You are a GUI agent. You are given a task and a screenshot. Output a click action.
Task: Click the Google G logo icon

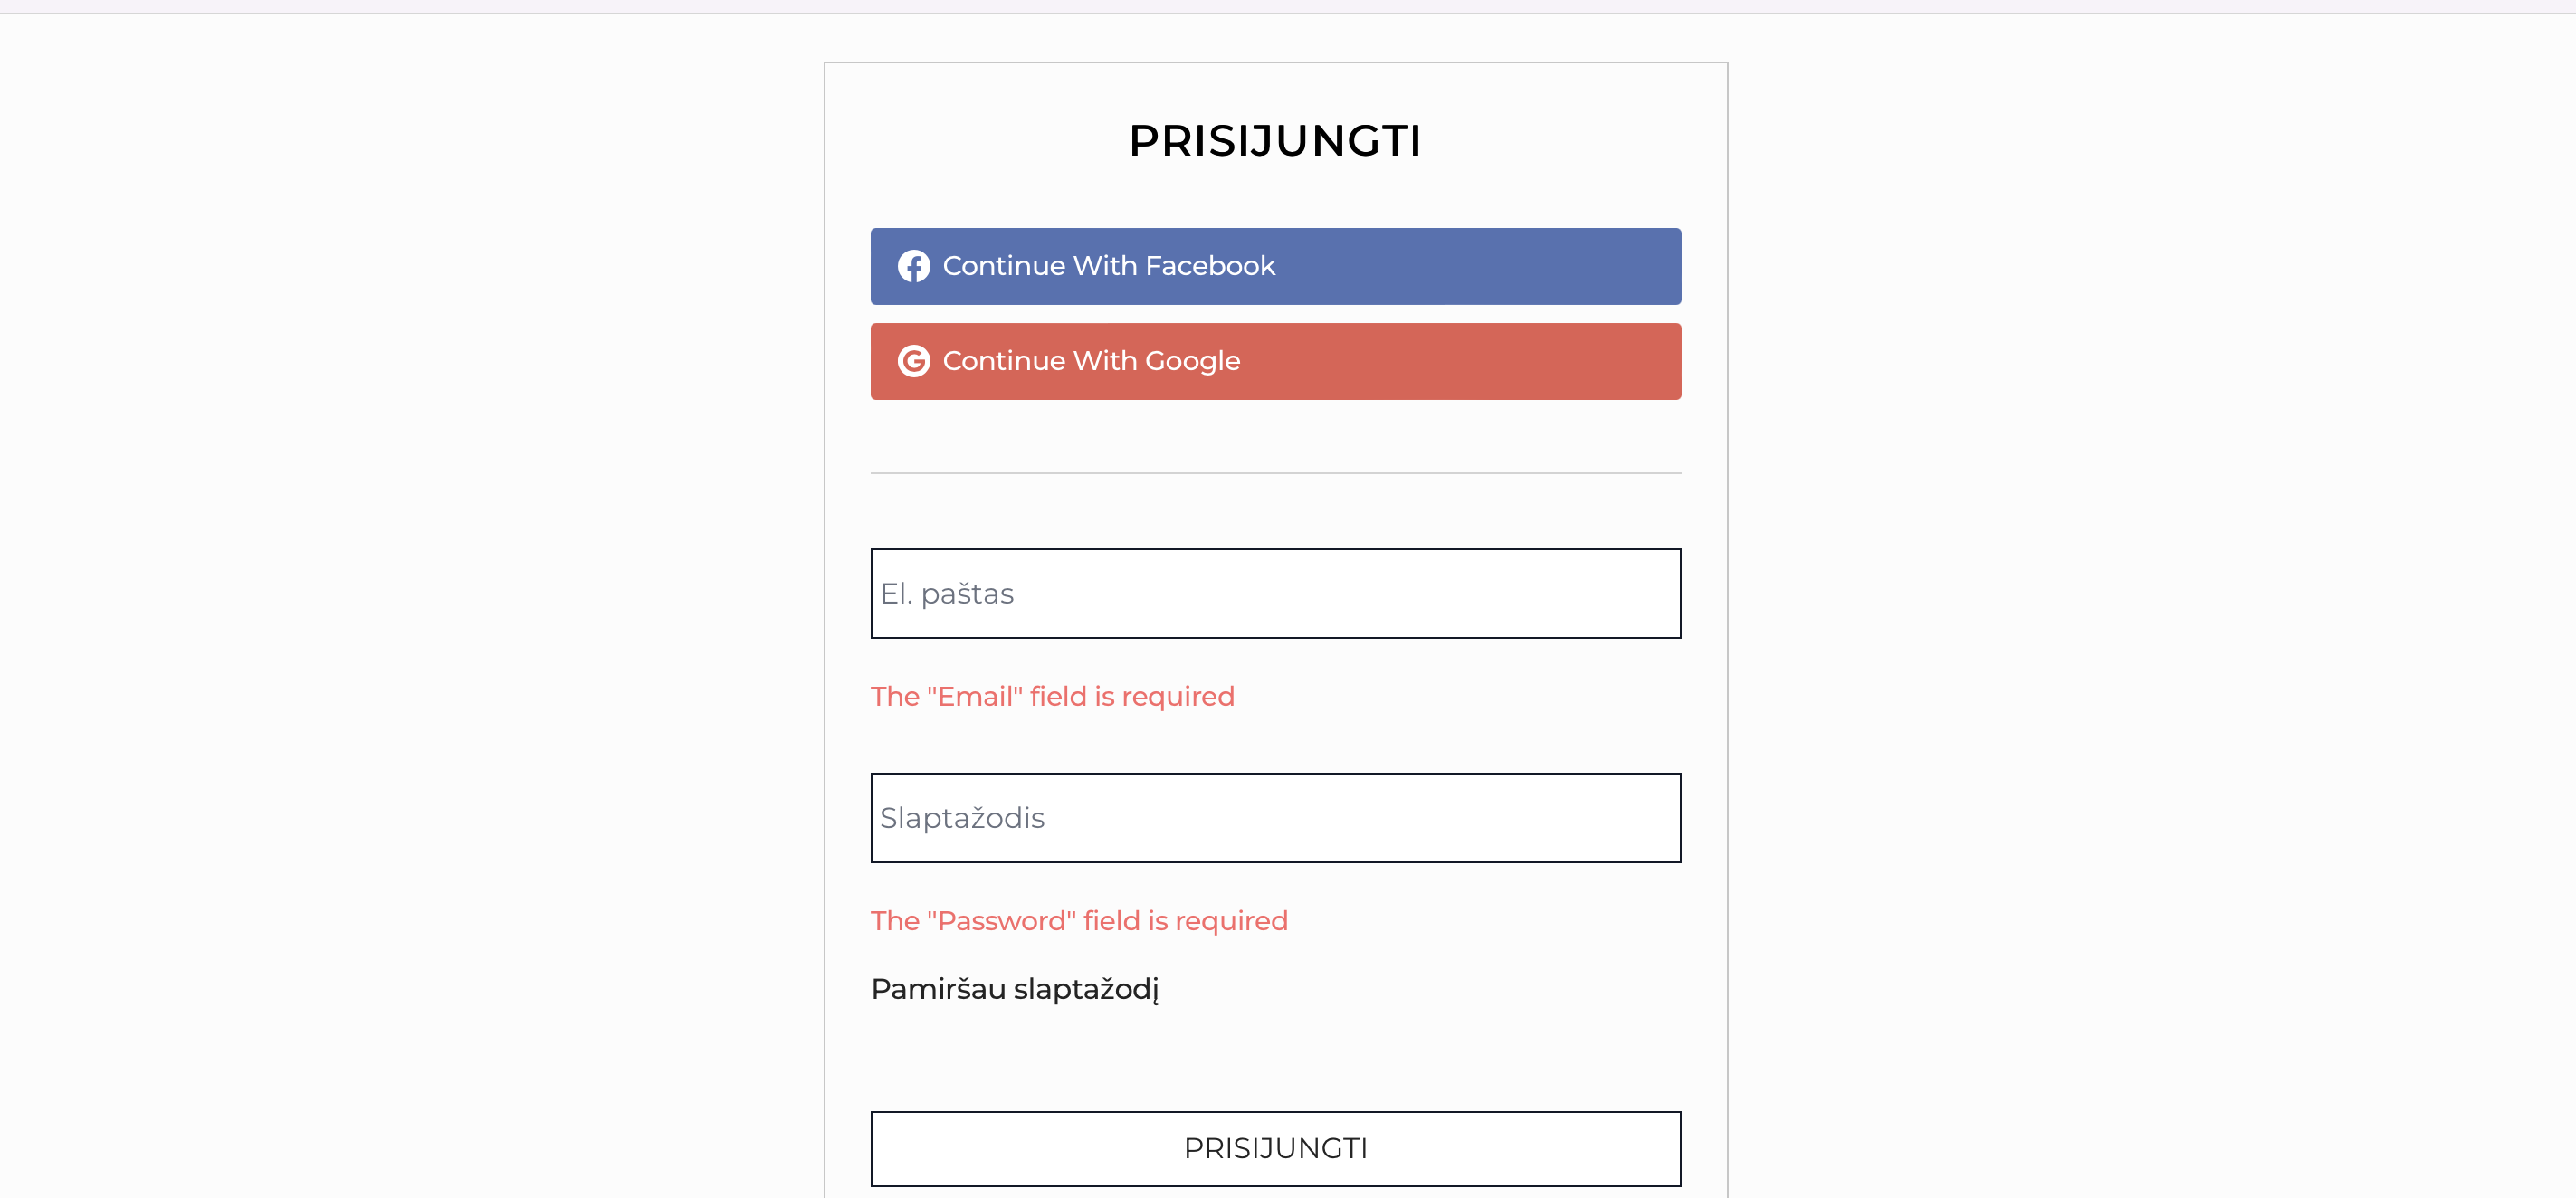[x=913, y=361]
